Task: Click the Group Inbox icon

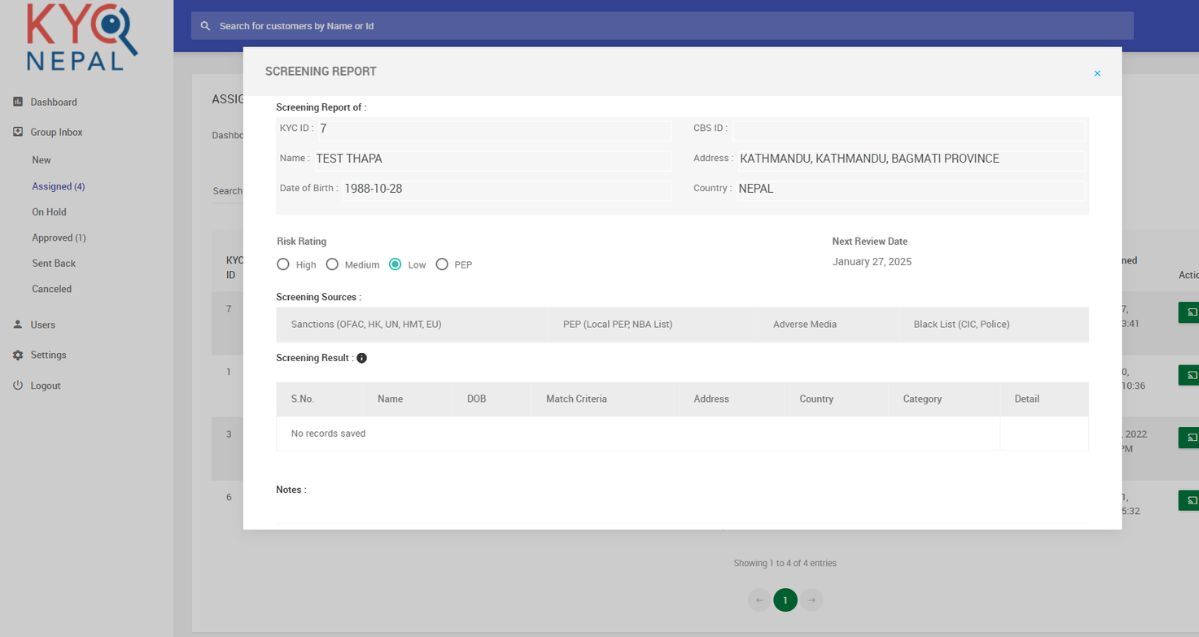Action: [18, 132]
